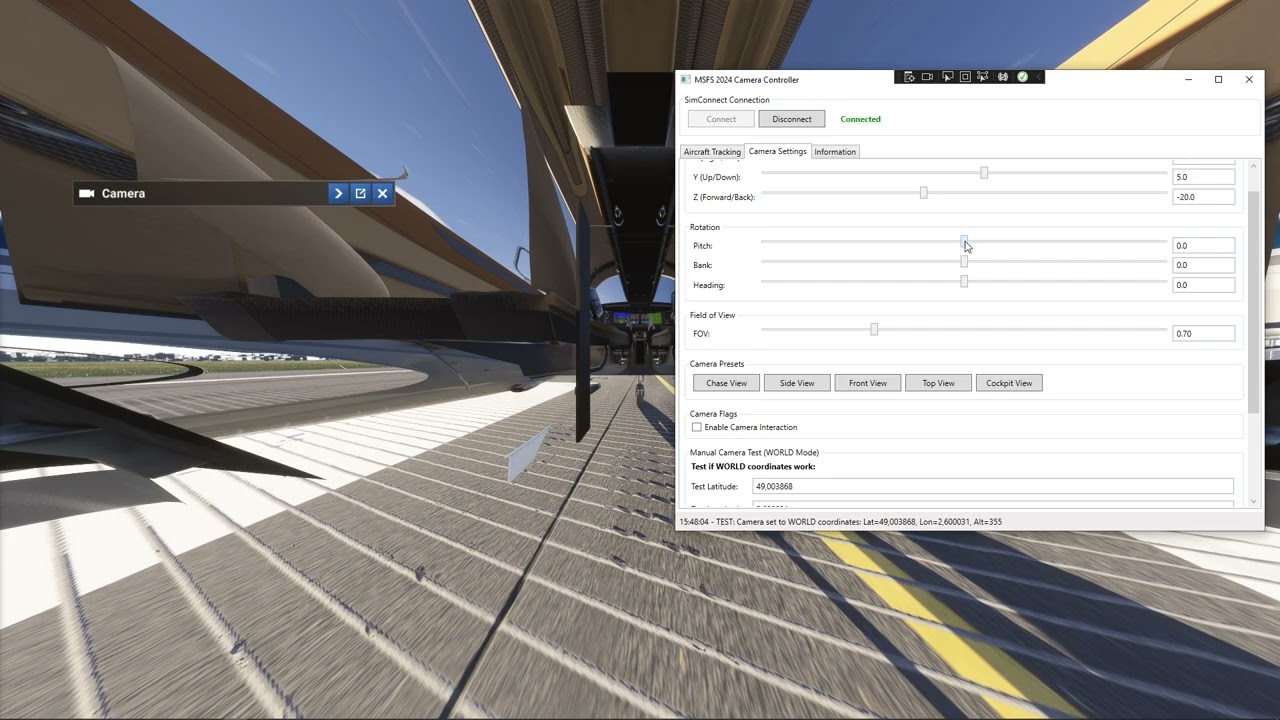Click the Hot Reload icon in debug toolbar
Viewport: 1280px width, 720px height.
(x=1003, y=77)
